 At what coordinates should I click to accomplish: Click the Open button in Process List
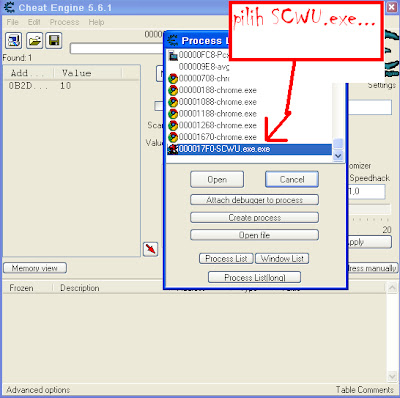click(x=217, y=179)
